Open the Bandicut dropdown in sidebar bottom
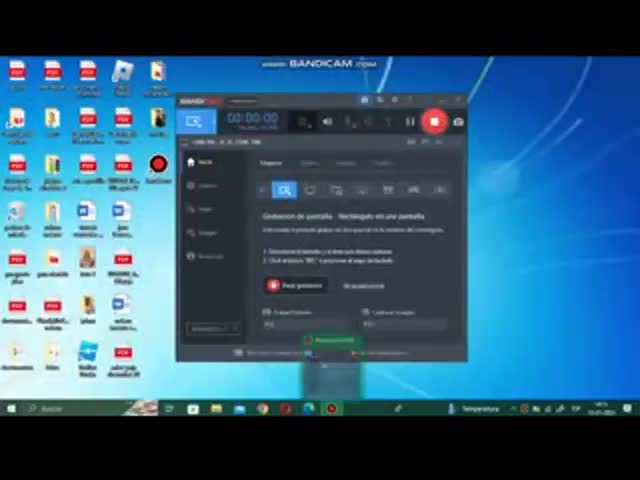 point(213,328)
